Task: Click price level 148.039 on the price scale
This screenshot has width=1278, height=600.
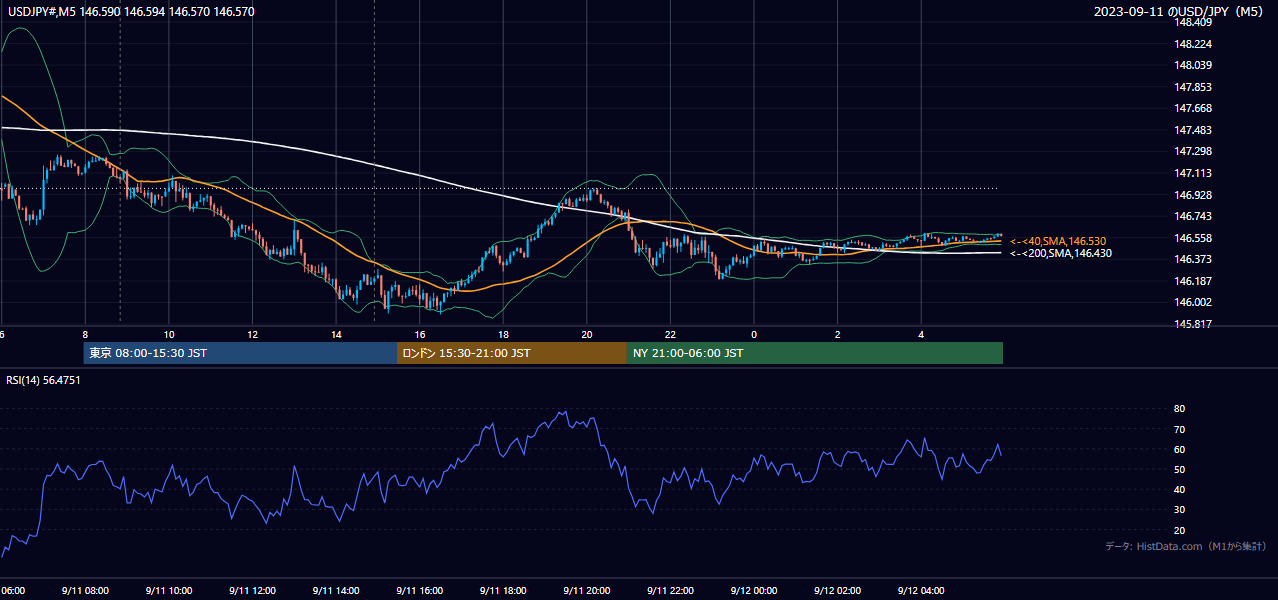Action: coord(1194,65)
